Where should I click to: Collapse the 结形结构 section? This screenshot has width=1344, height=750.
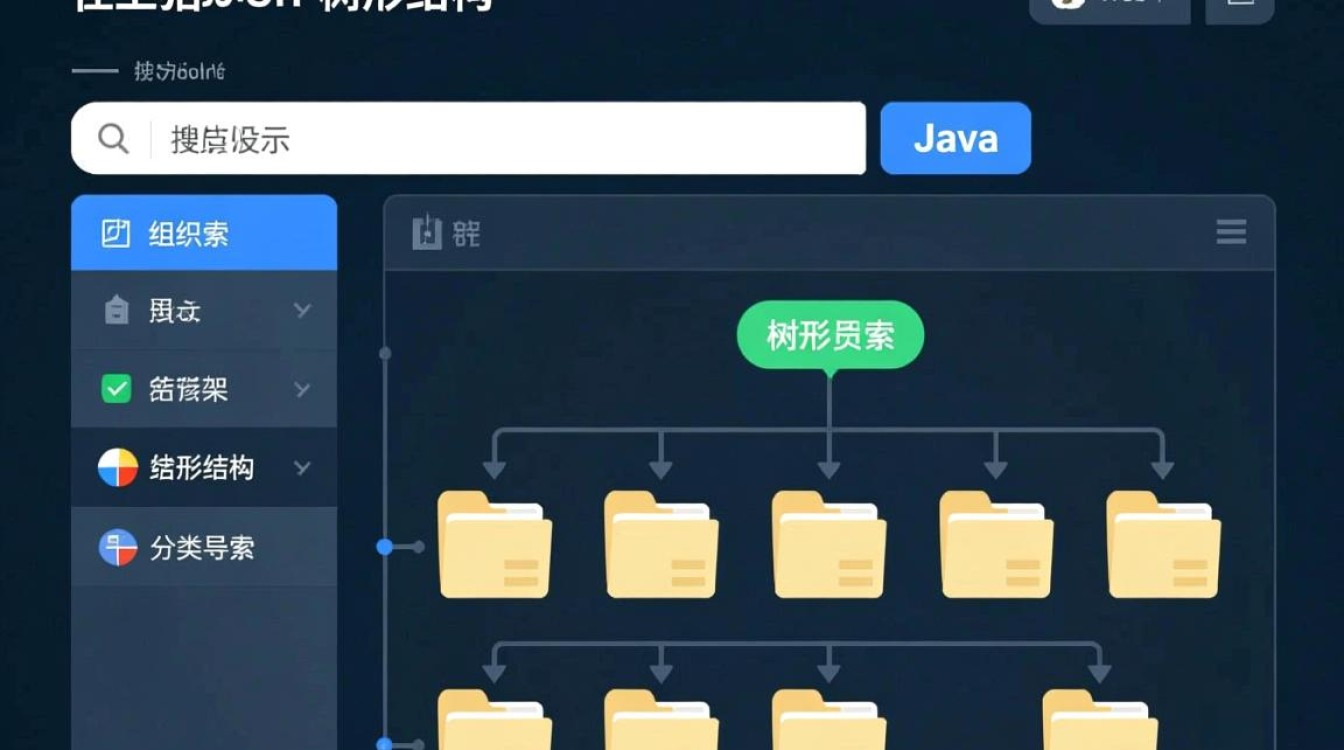[x=303, y=466]
